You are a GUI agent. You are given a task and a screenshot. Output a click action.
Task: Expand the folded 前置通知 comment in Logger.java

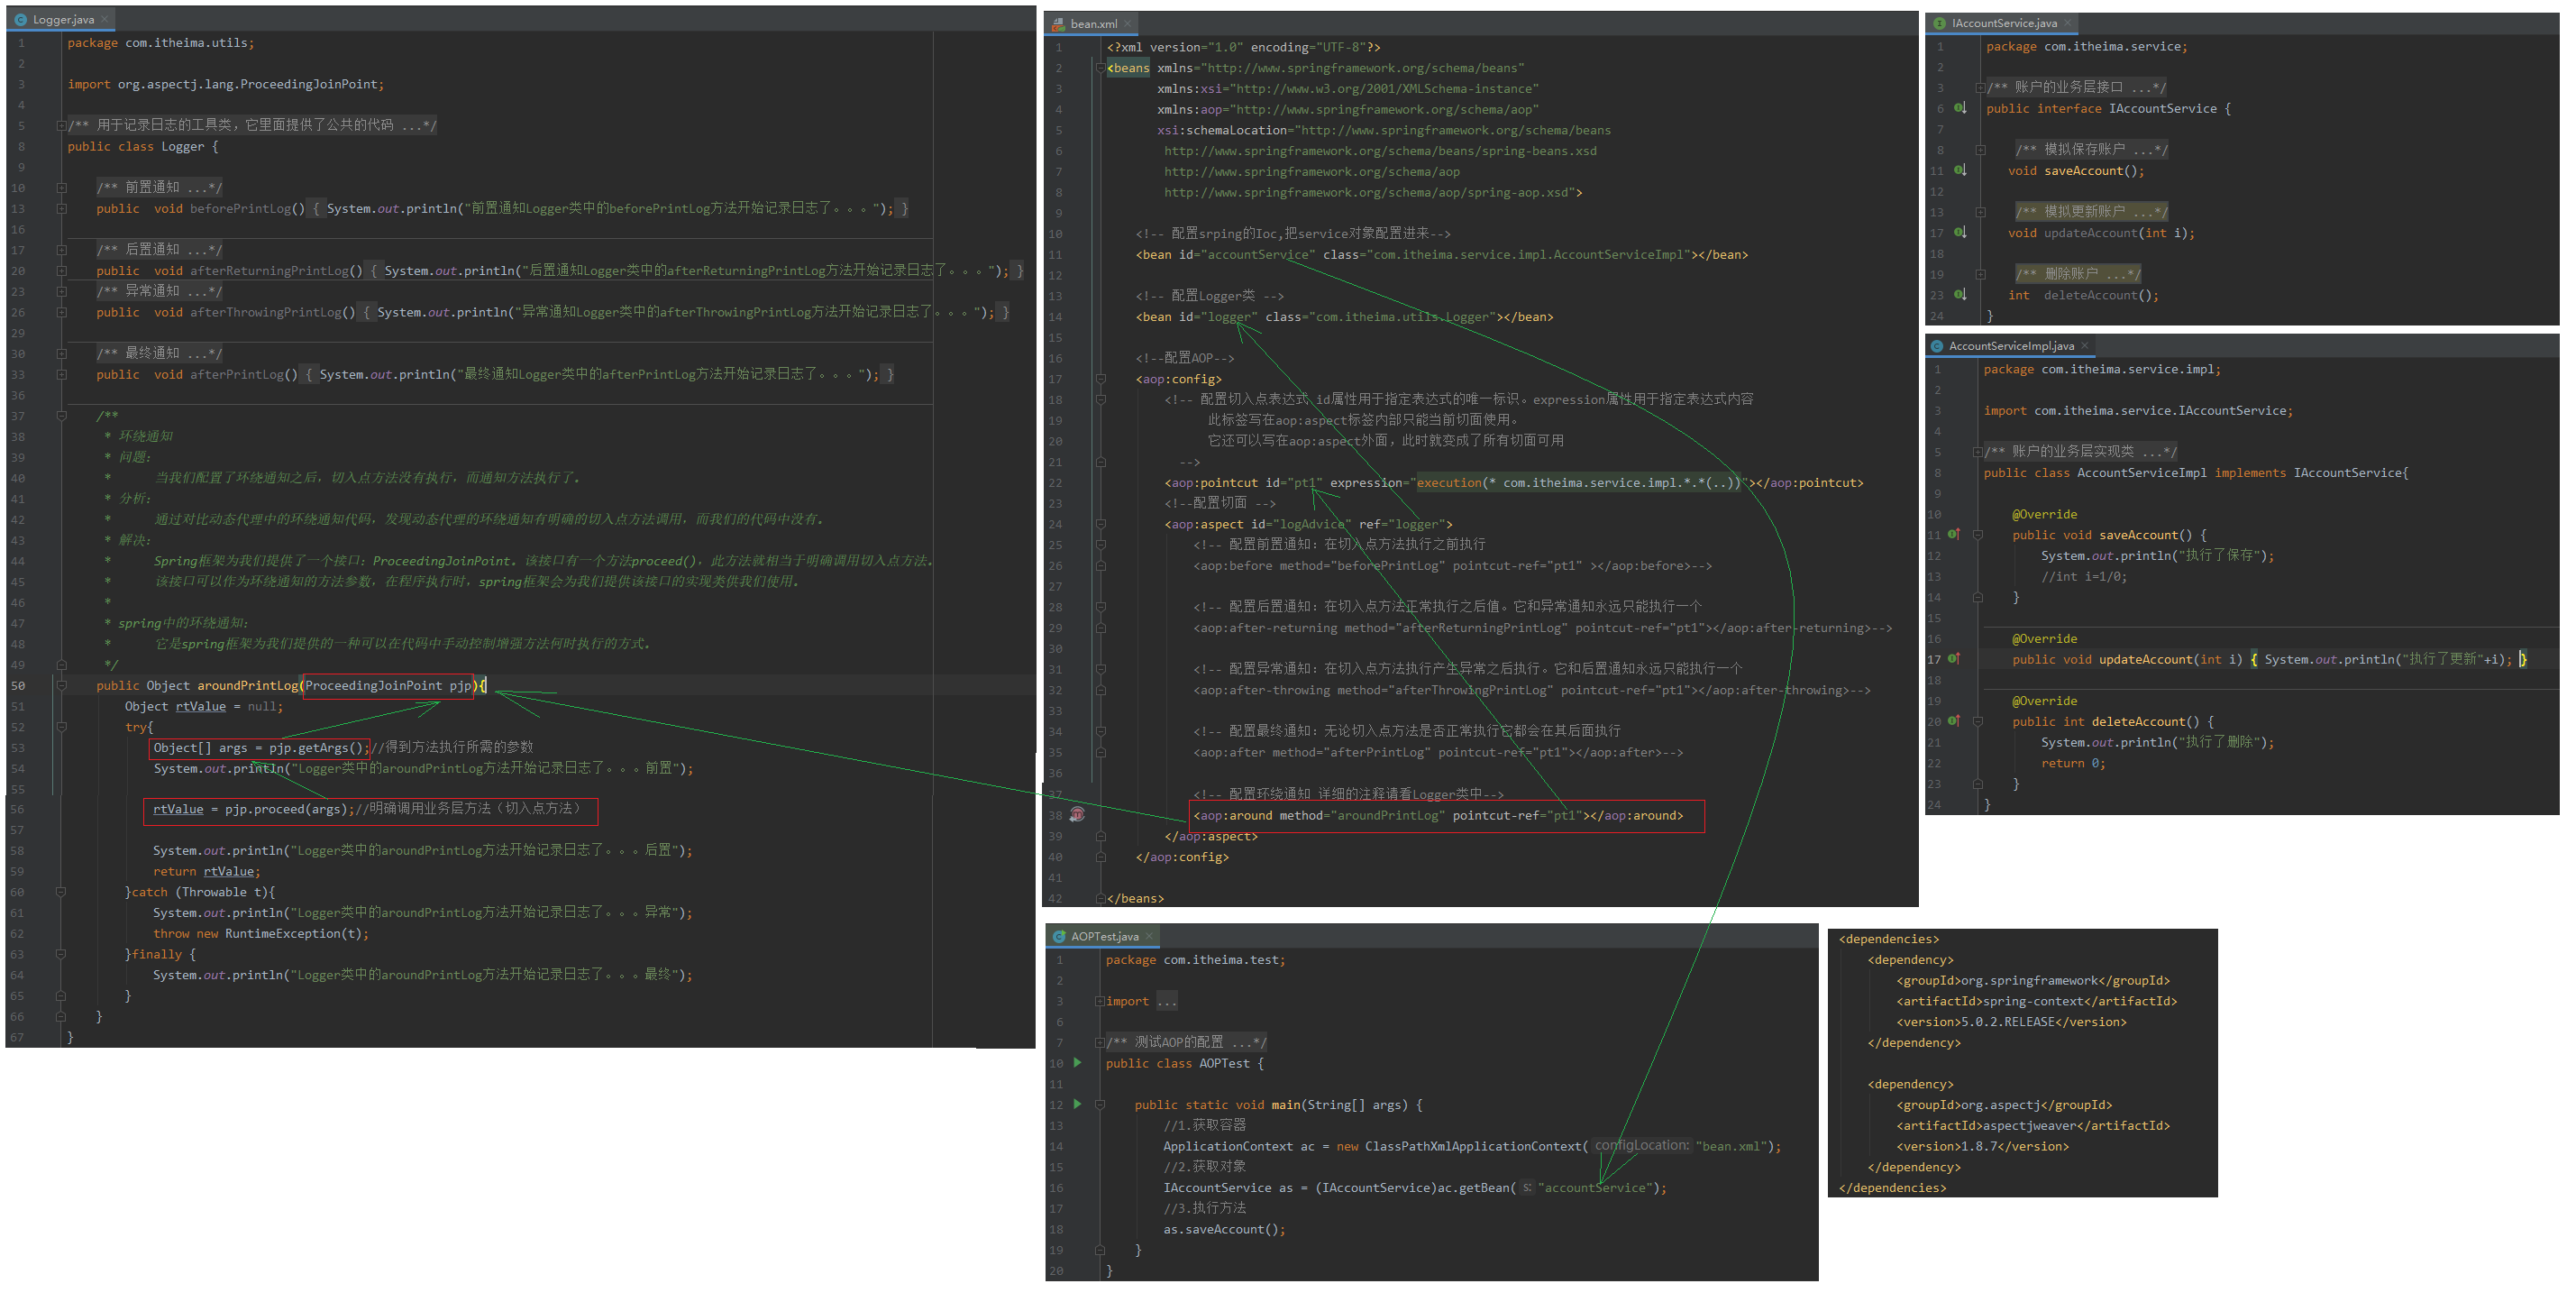point(62,188)
